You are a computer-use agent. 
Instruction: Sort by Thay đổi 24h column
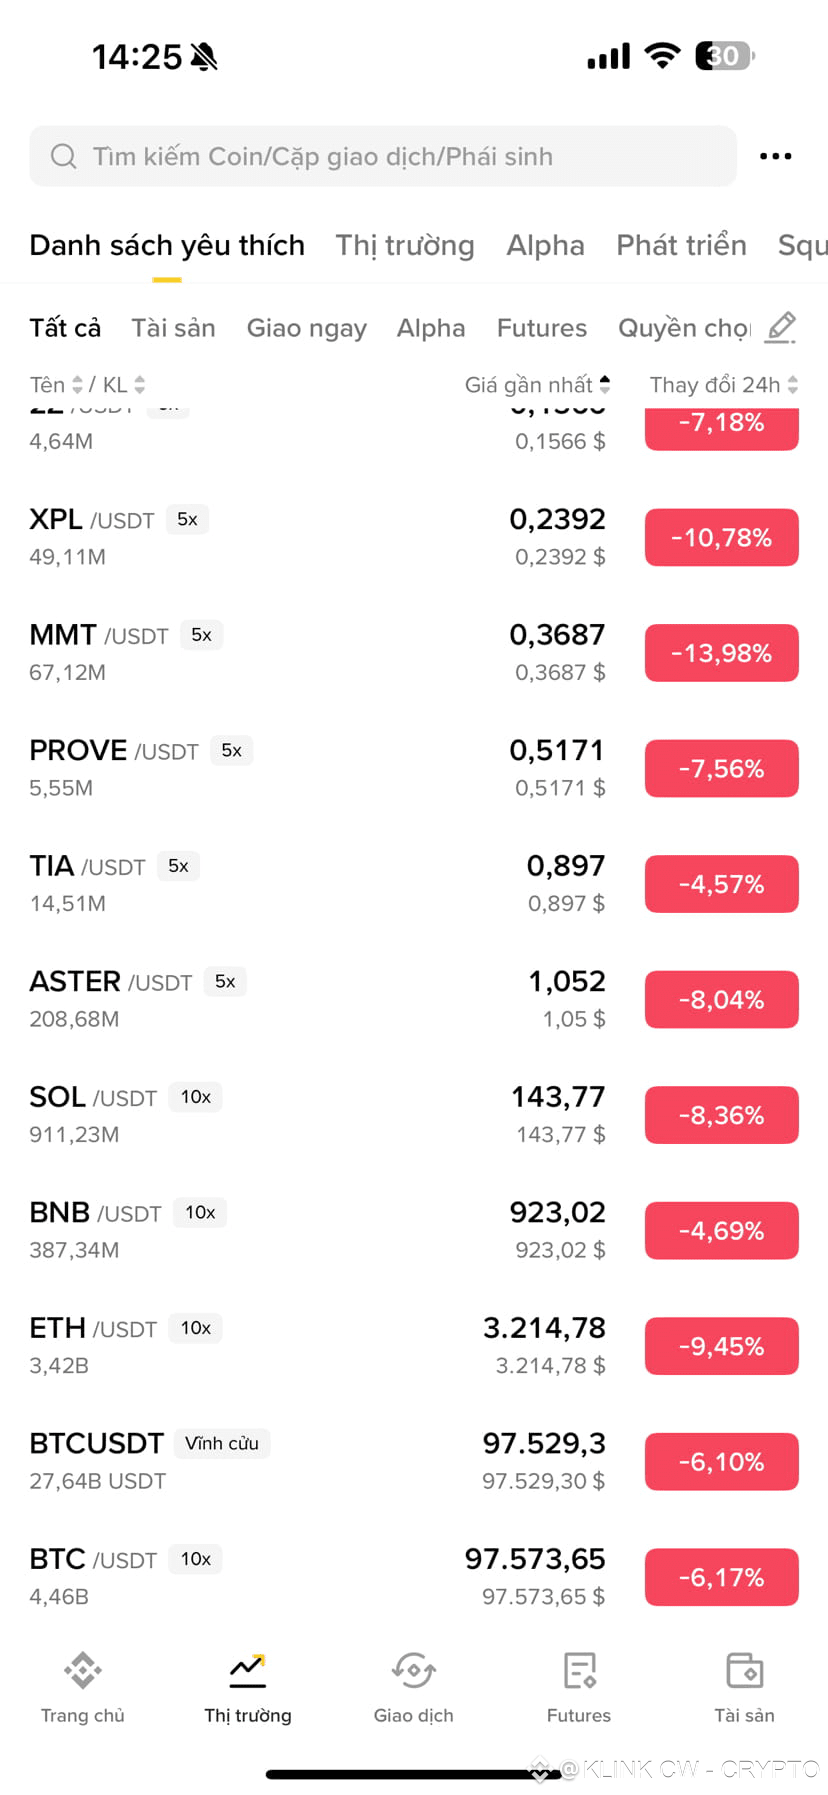724,385
